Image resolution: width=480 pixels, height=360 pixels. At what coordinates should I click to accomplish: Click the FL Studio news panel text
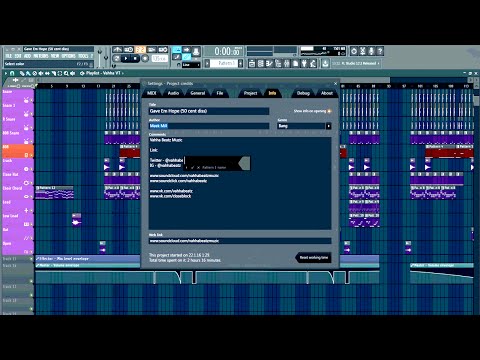[357, 63]
